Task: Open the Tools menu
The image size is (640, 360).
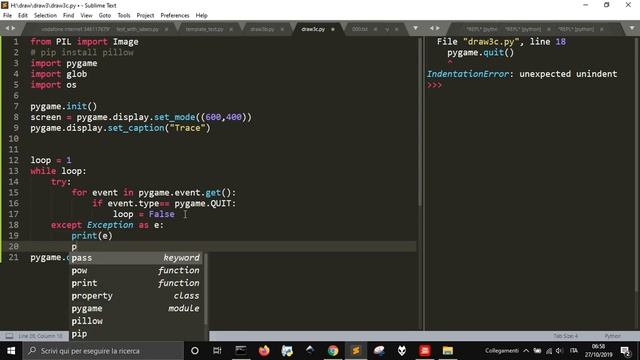Action: (x=124, y=15)
